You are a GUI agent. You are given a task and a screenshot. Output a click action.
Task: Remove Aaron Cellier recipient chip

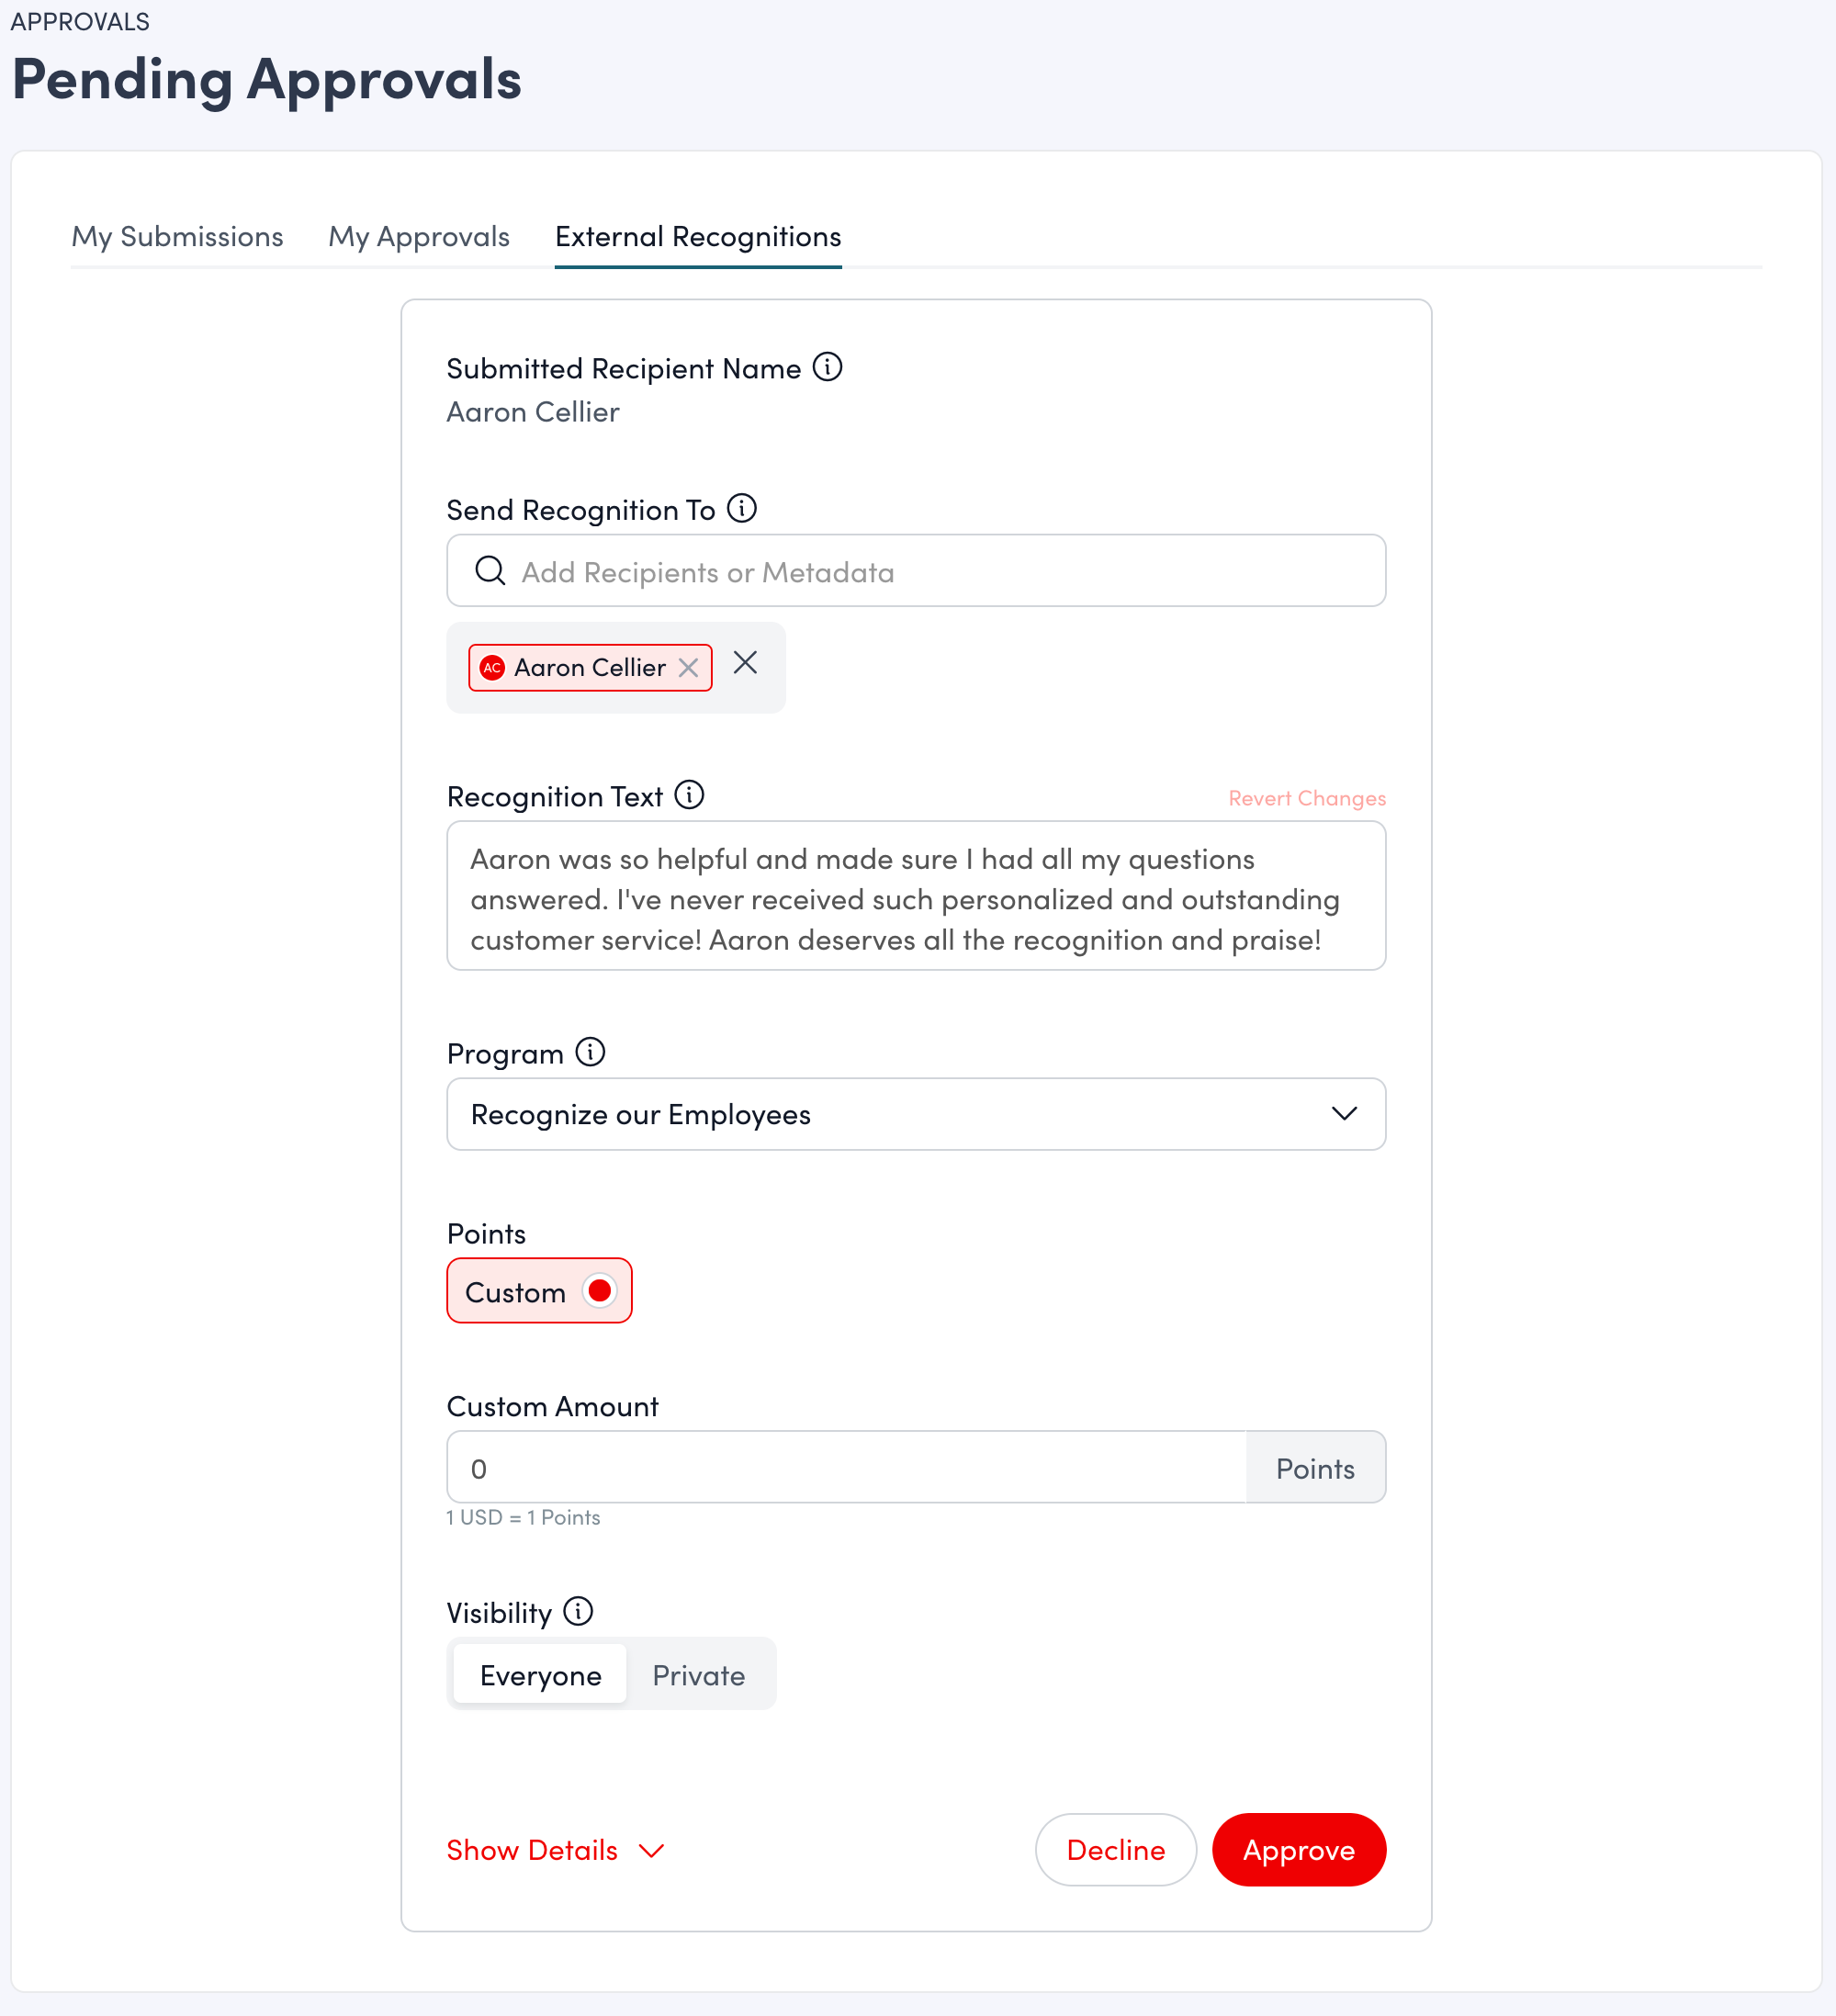(688, 668)
